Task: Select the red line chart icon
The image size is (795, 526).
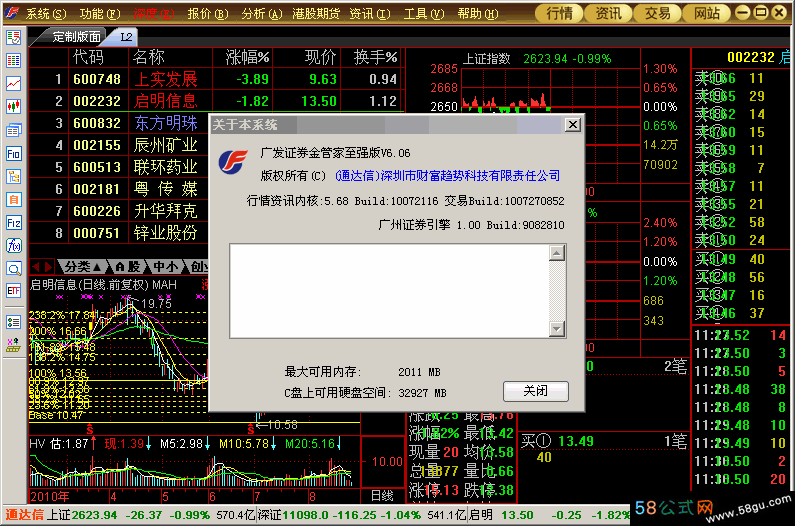Action: pyautogui.click(x=13, y=84)
